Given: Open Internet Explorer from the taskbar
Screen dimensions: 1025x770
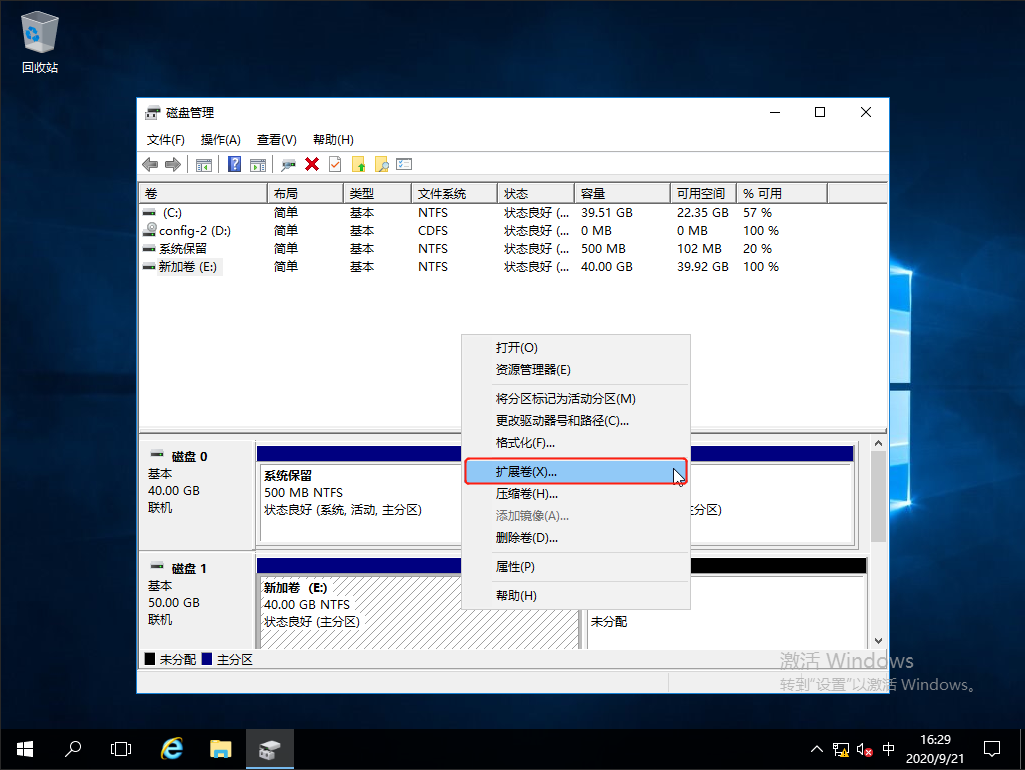Looking at the screenshot, I should pos(172,748).
